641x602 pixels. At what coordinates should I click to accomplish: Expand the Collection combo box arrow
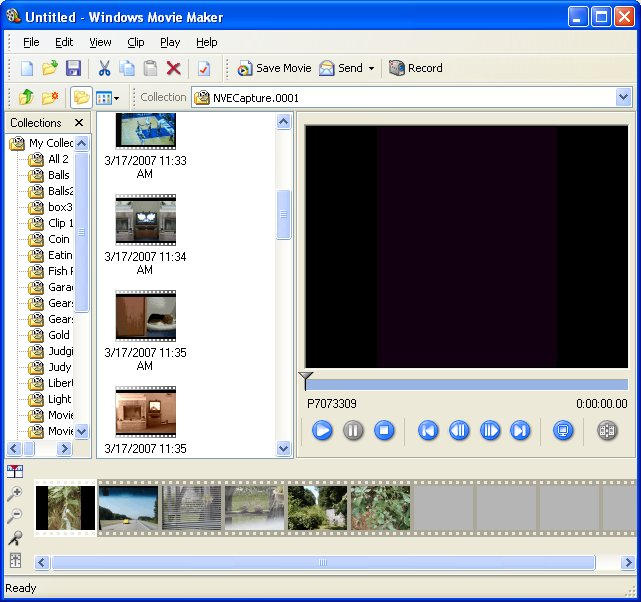coord(623,97)
